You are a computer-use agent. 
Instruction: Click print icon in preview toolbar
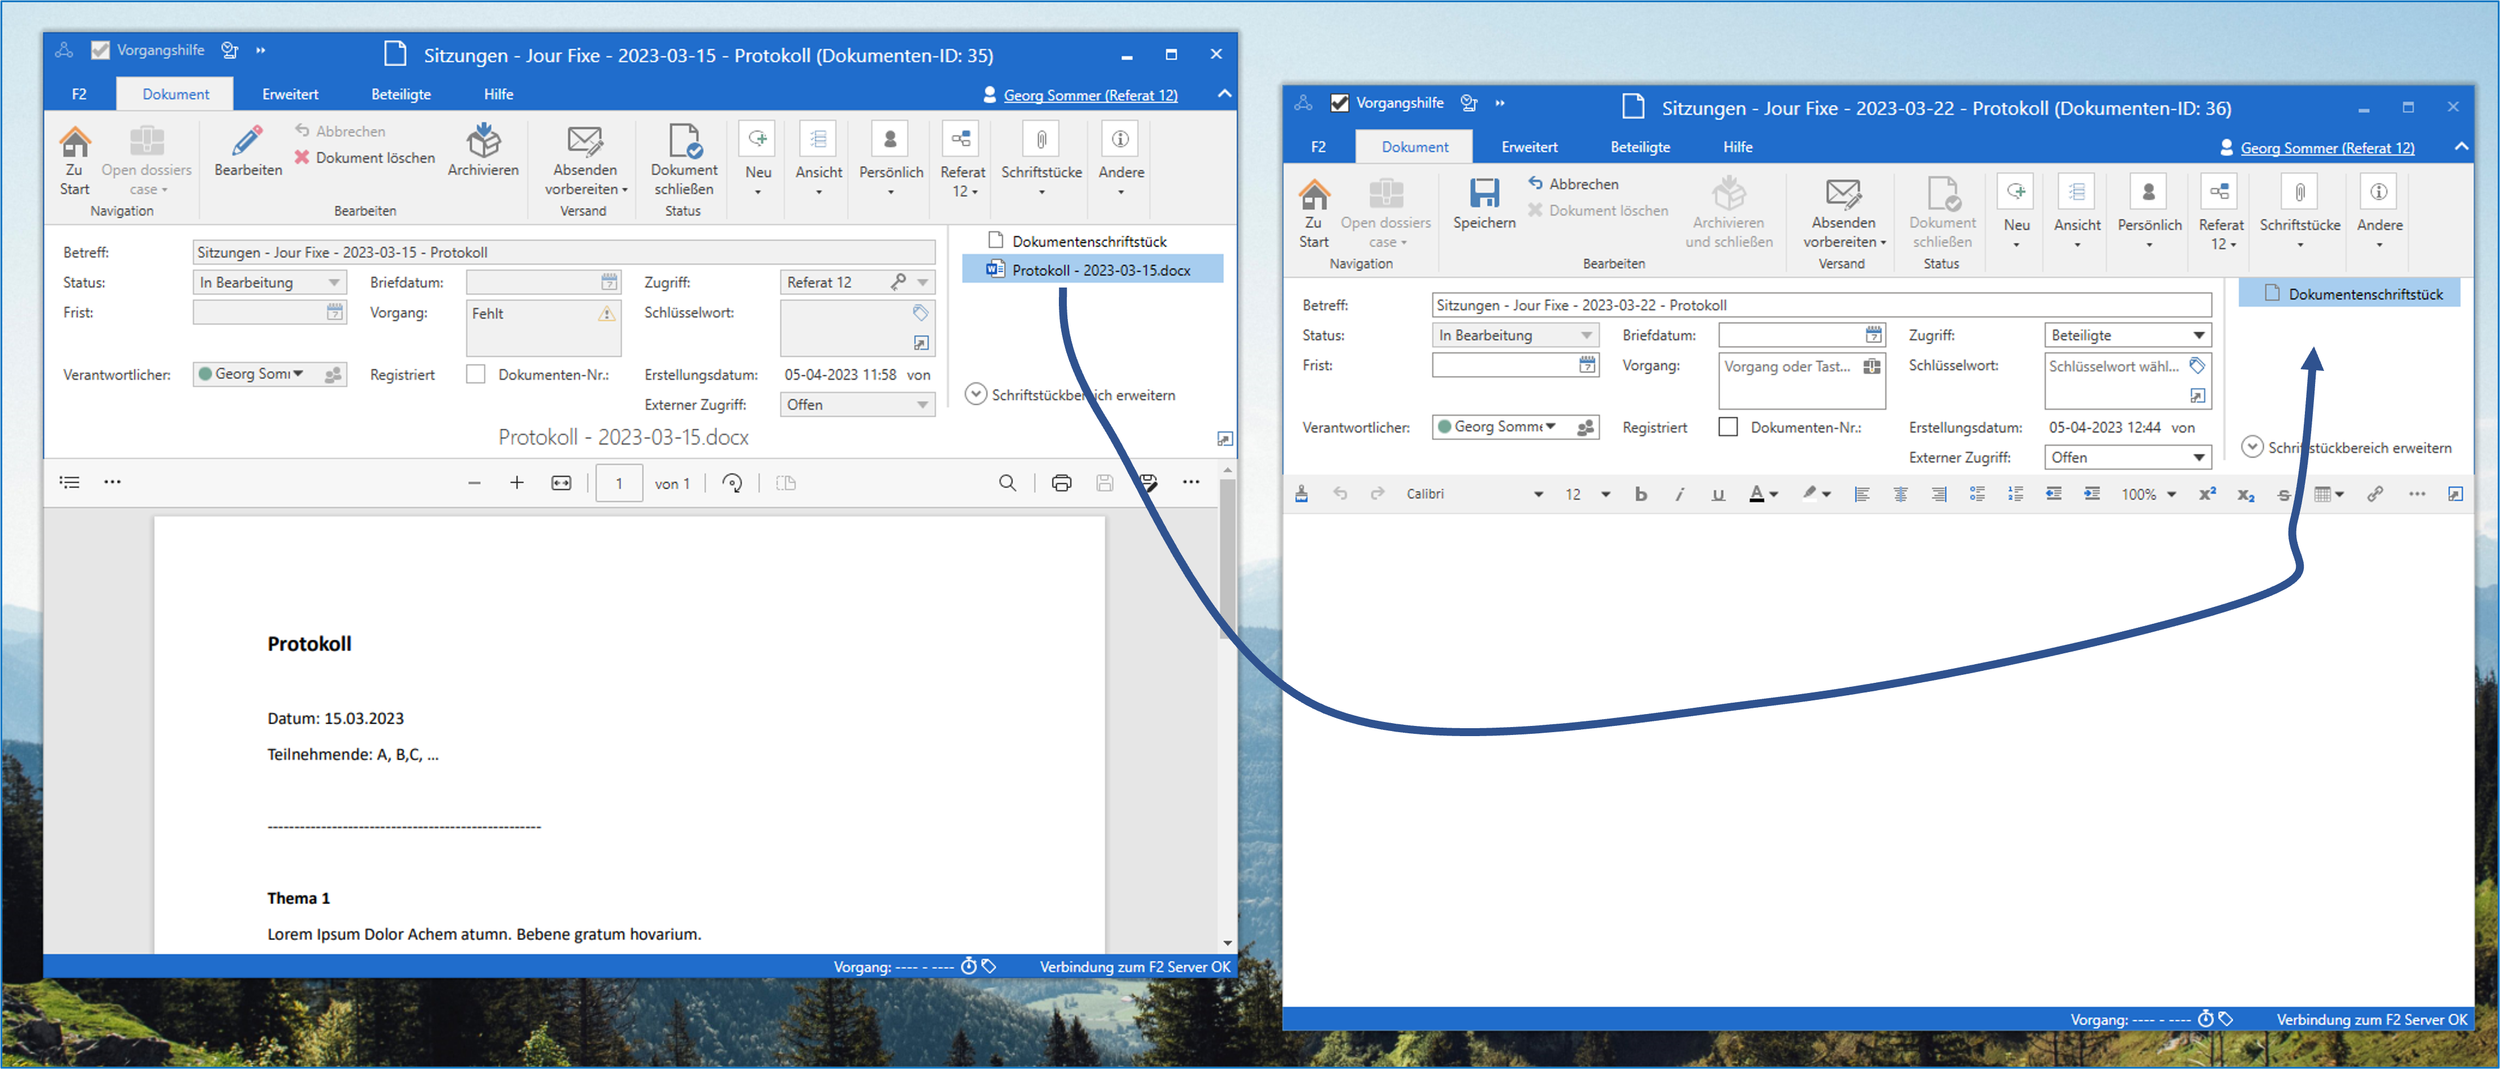pyautogui.click(x=1061, y=483)
